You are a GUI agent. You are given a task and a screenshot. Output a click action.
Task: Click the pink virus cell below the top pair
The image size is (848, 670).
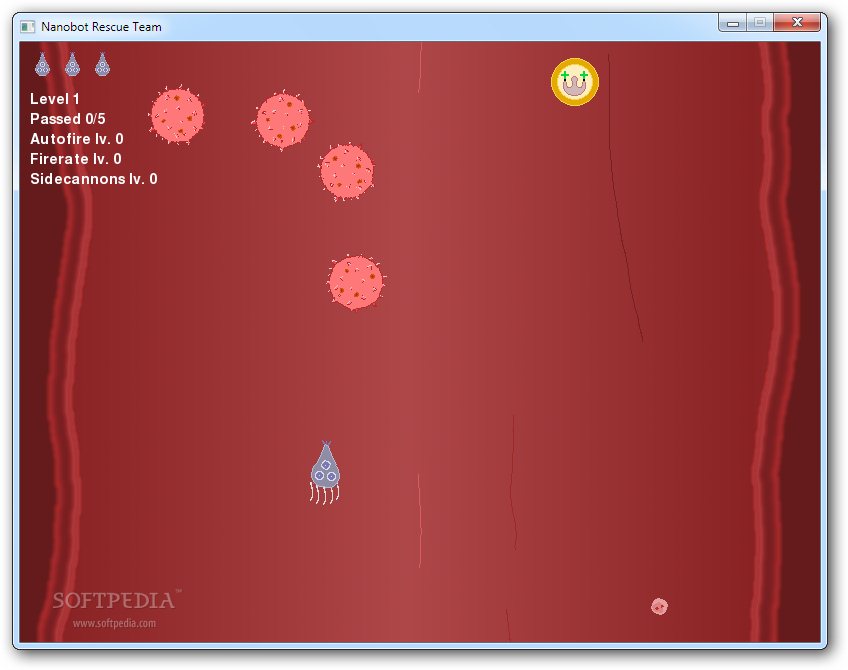[x=346, y=171]
